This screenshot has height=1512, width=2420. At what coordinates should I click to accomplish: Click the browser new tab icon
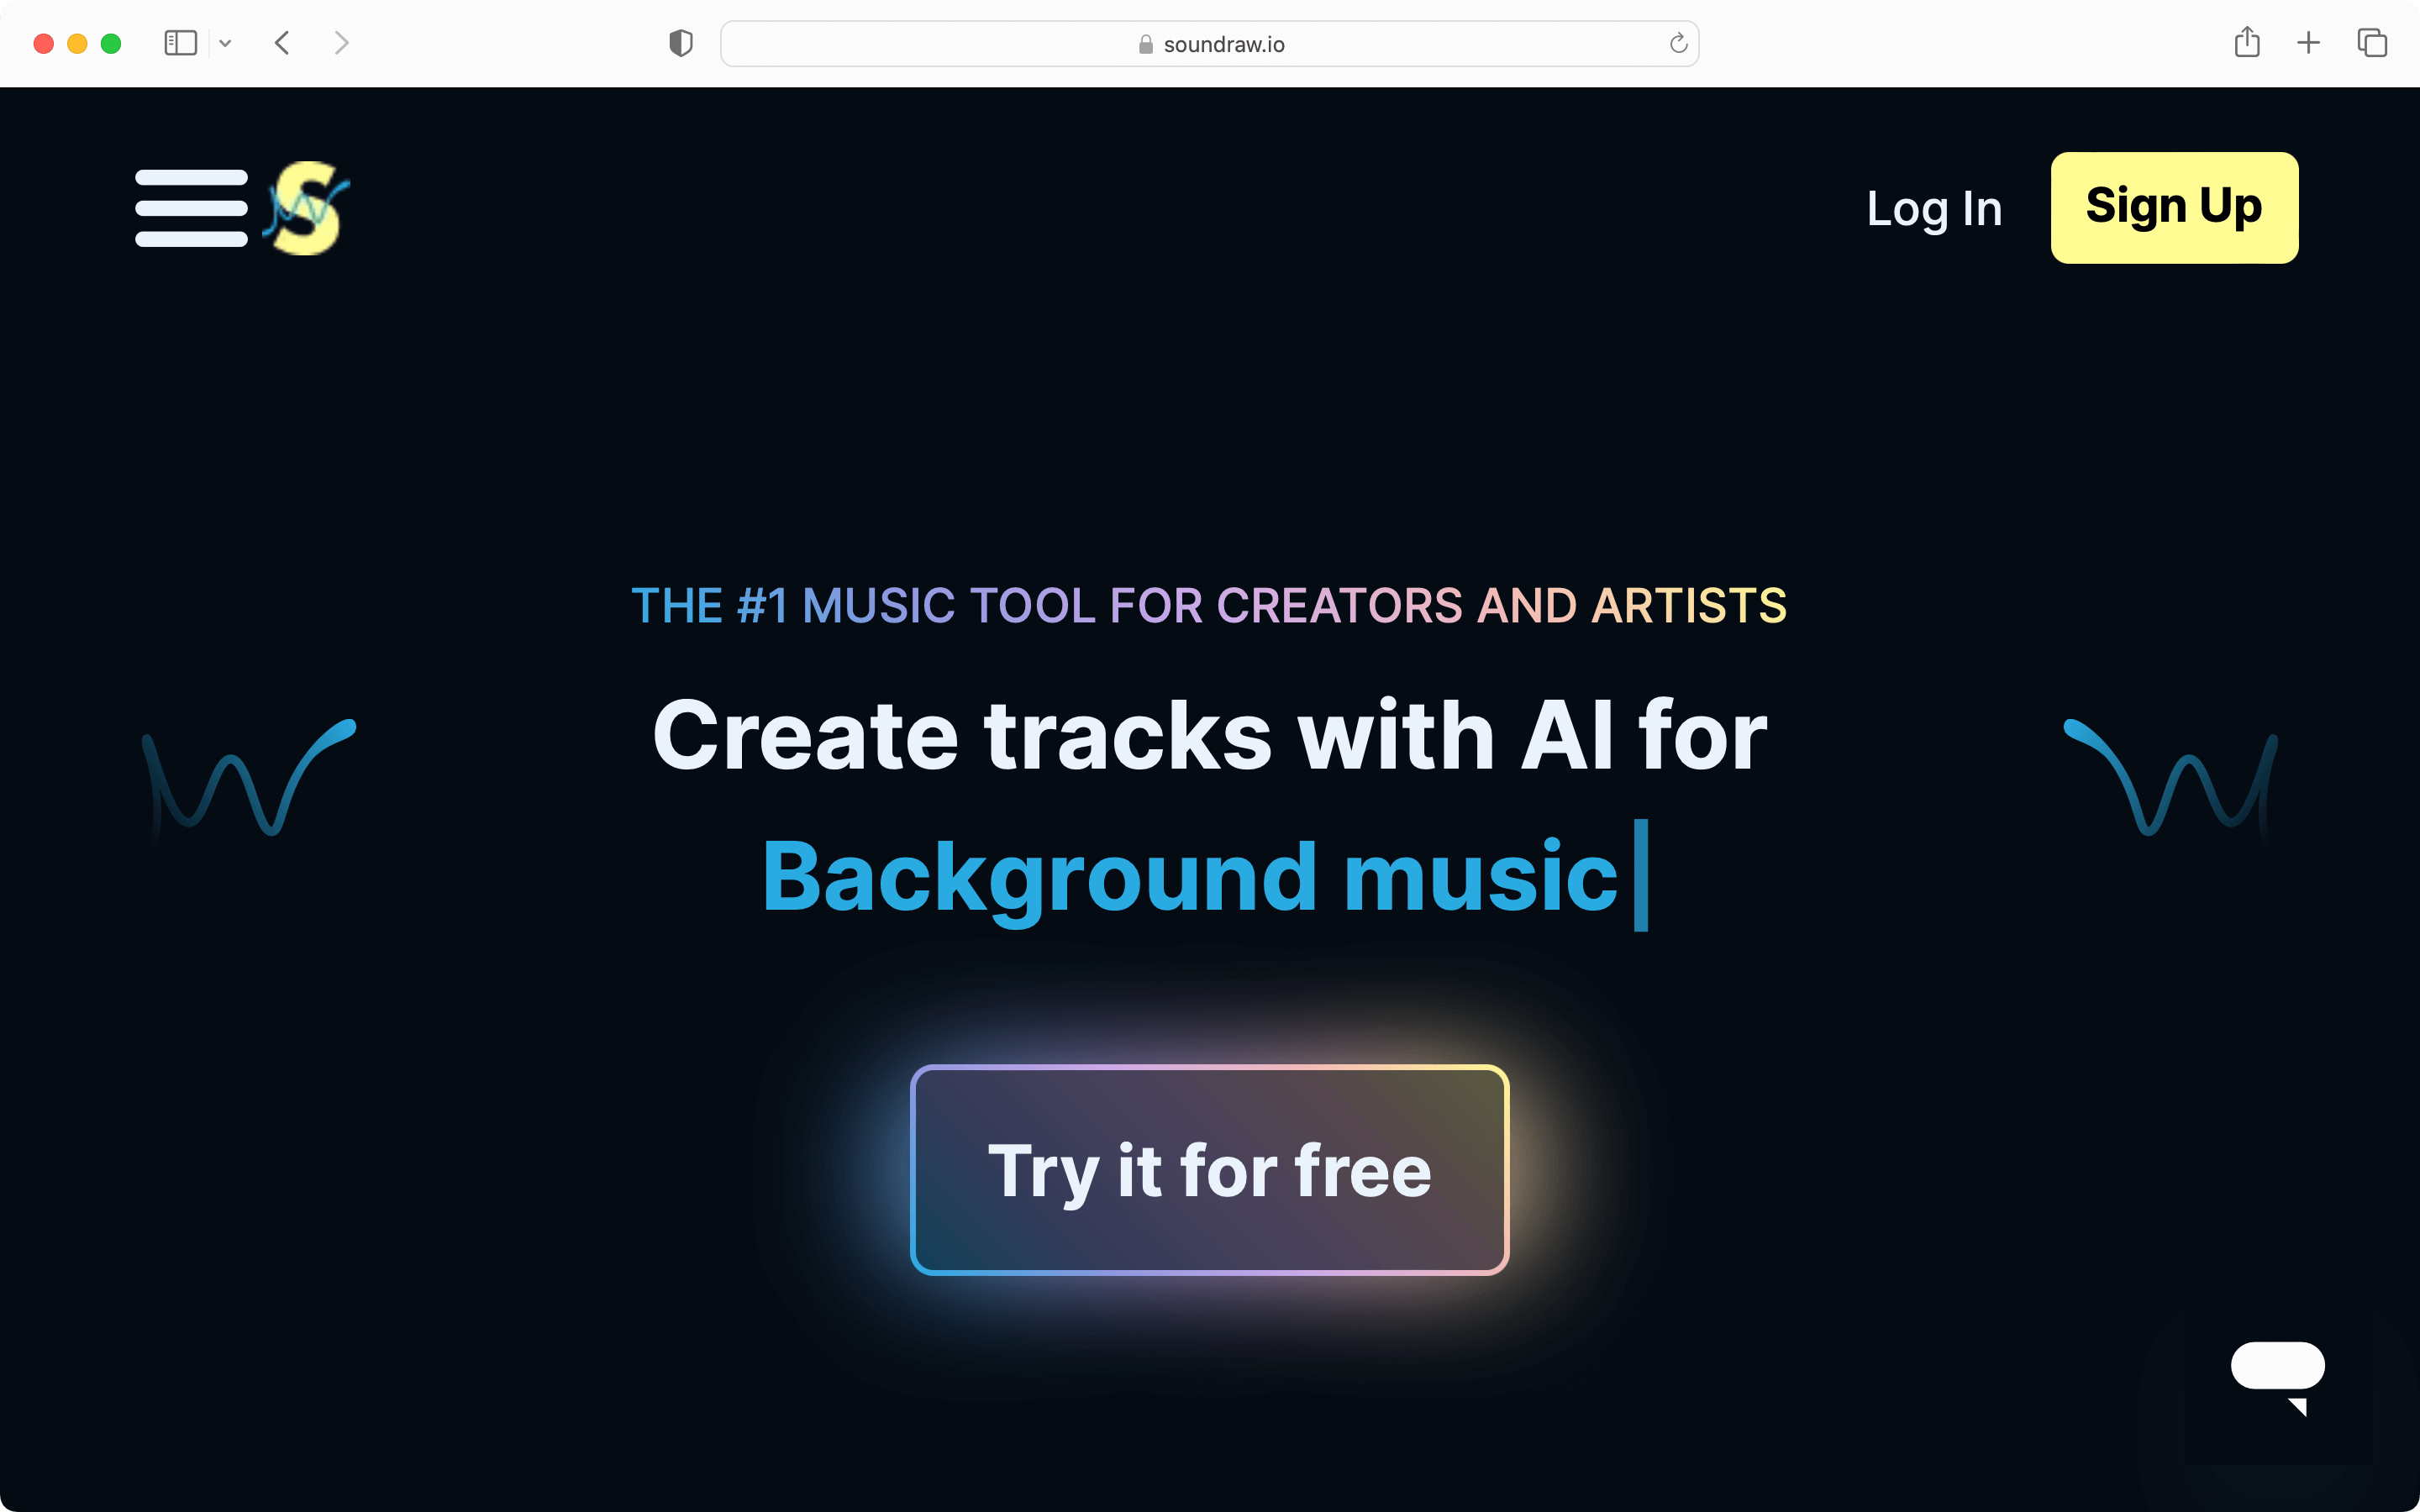click(2308, 42)
